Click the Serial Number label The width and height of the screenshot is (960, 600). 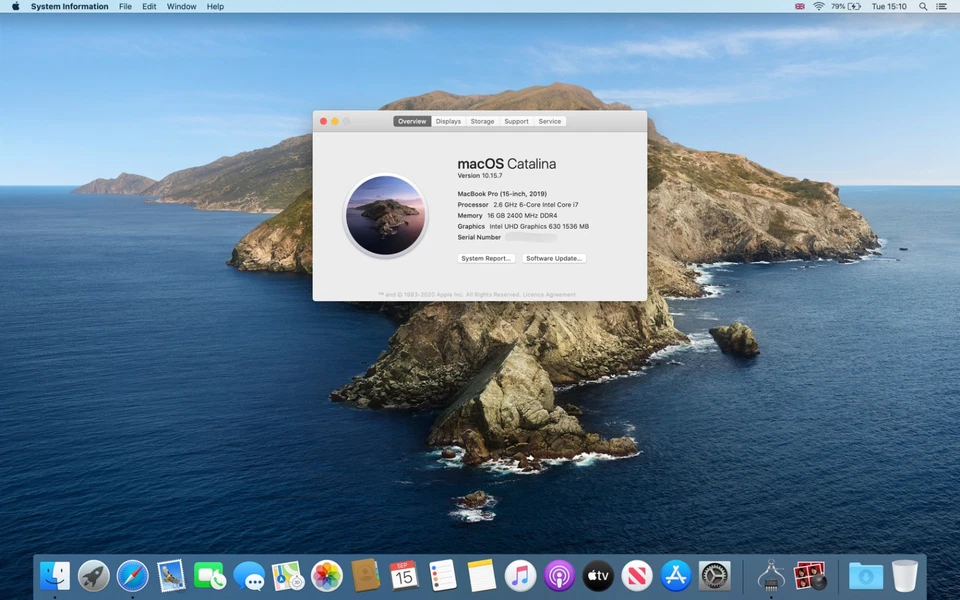click(479, 238)
